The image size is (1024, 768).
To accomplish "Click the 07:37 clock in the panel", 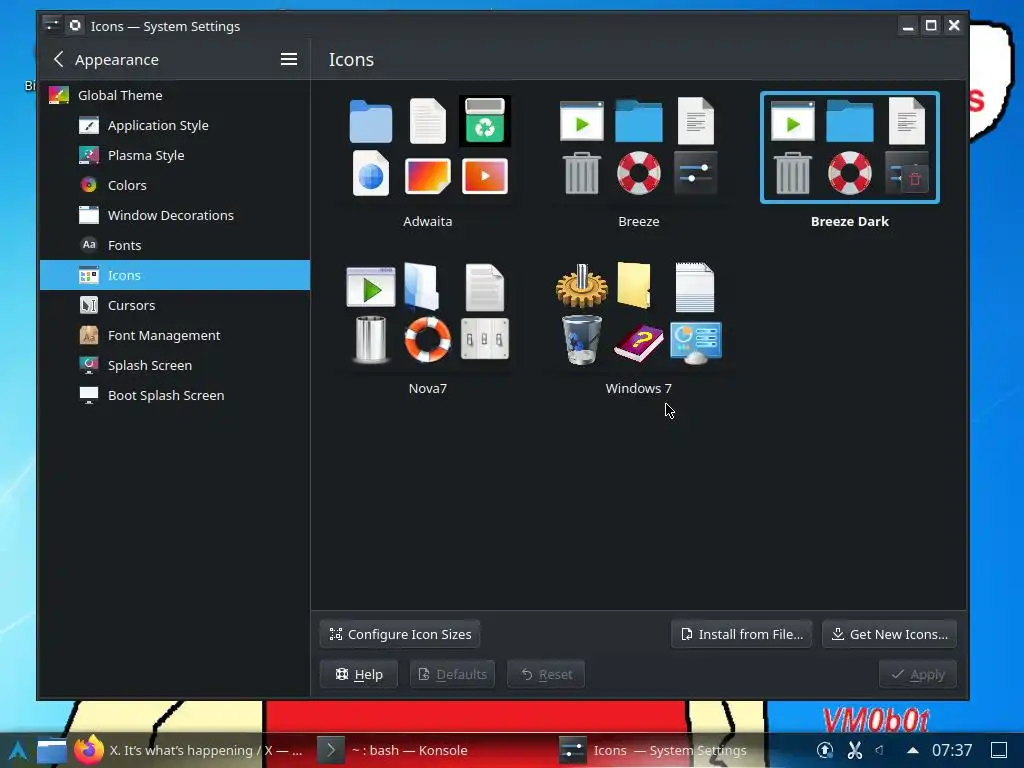I will pyautogui.click(x=952, y=750).
